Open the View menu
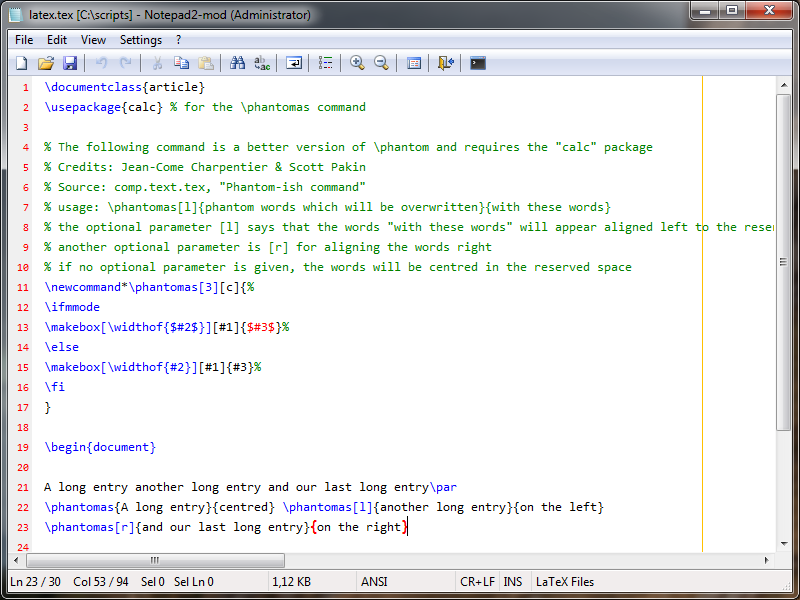 [x=93, y=40]
